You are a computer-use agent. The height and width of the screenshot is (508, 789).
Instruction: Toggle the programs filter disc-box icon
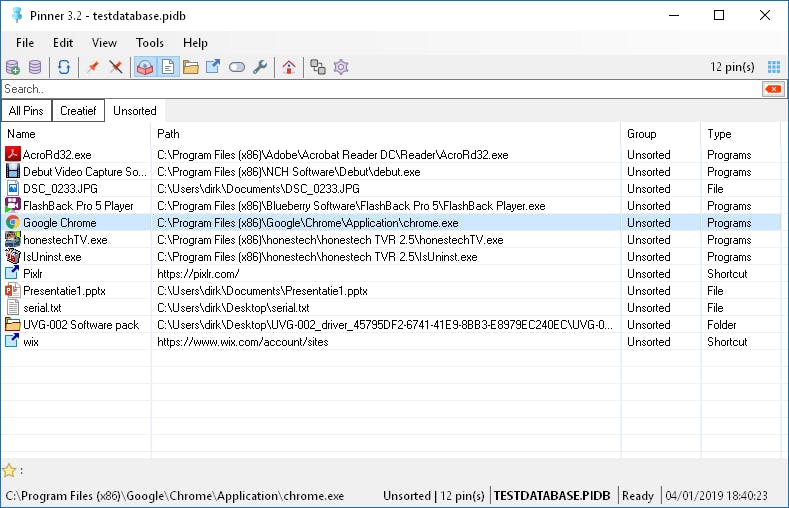pyautogui.click(x=145, y=67)
